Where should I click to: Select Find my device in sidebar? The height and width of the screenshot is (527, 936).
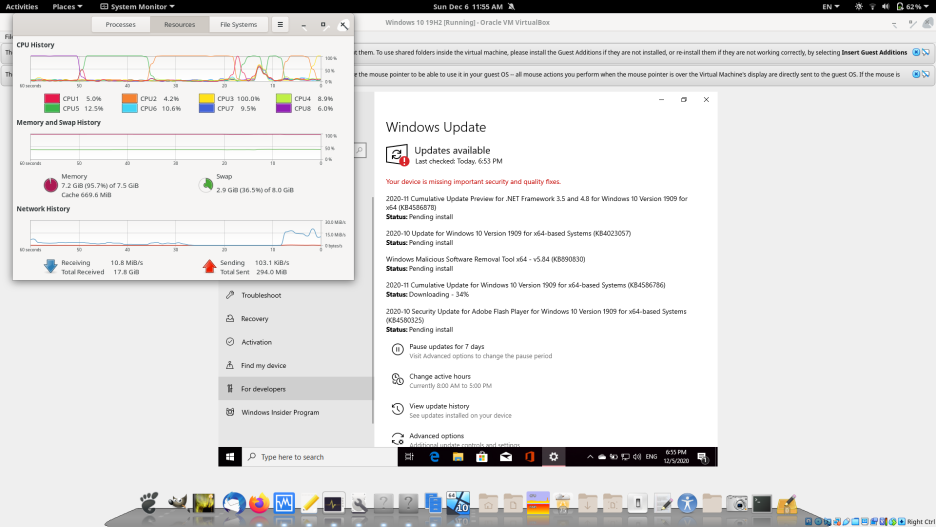tap(295, 365)
